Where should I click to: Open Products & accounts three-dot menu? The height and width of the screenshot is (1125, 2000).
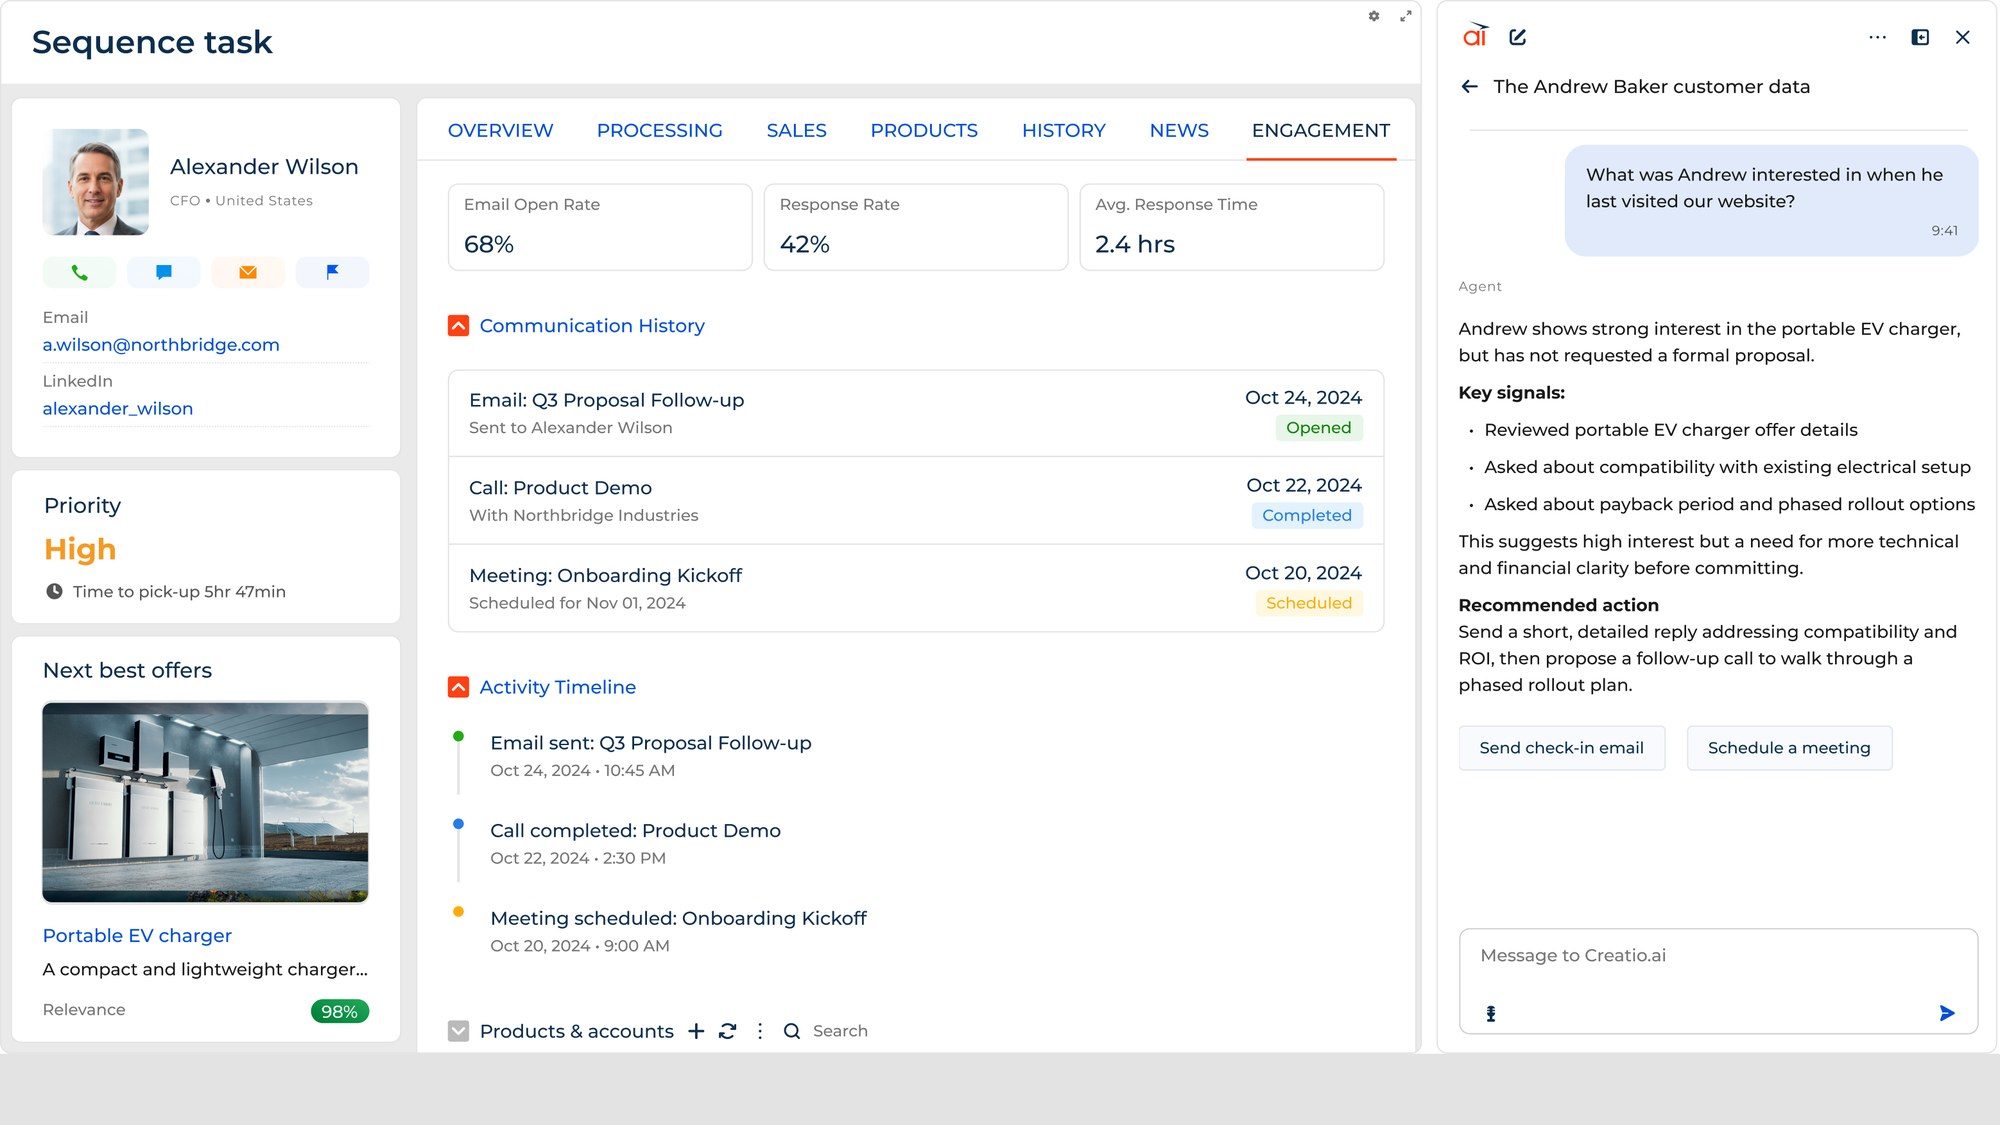click(760, 1031)
